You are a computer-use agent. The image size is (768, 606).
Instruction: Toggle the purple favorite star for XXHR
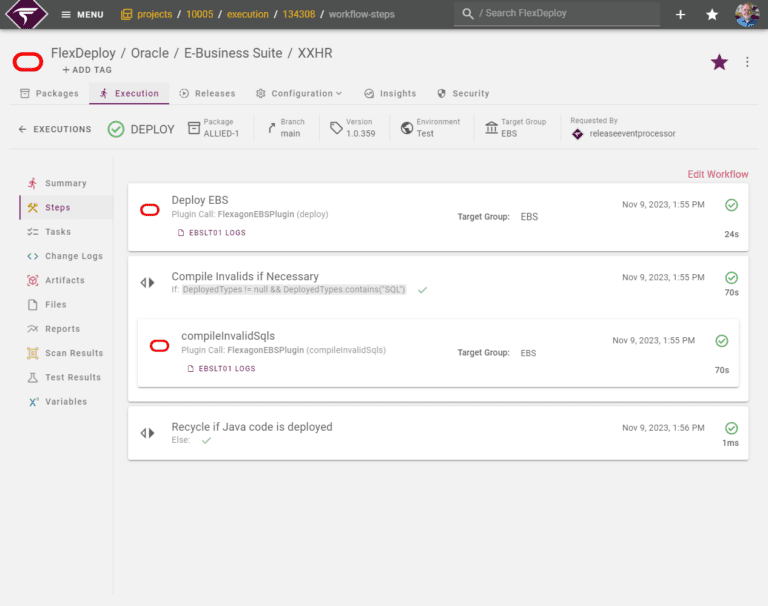coord(719,62)
